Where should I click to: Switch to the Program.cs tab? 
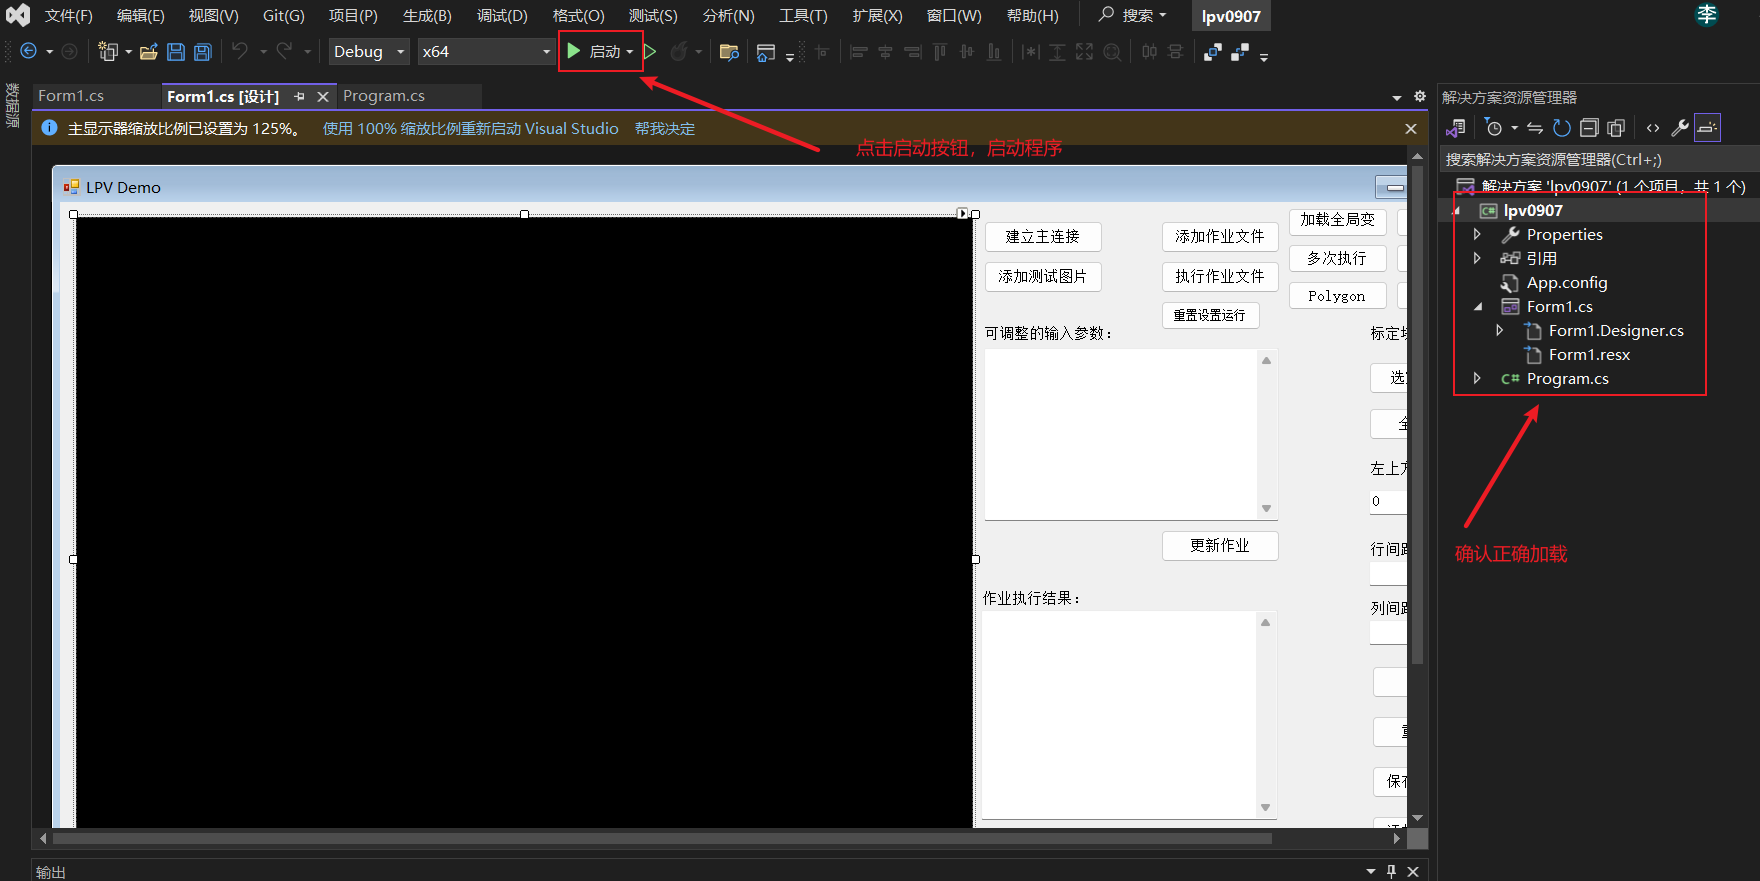coord(384,96)
